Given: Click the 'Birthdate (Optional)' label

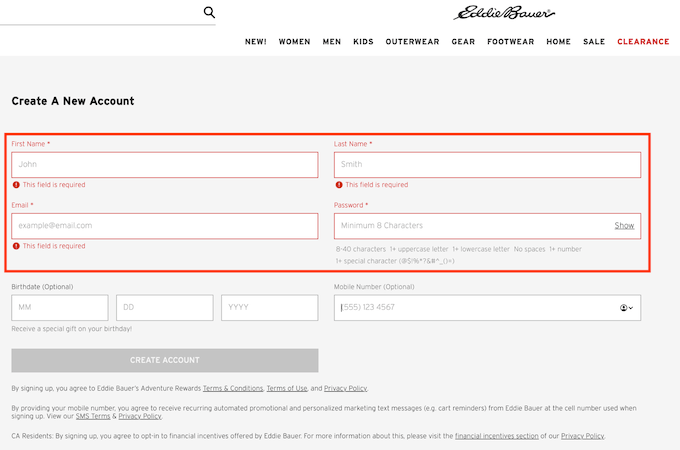Looking at the screenshot, I should [42, 287].
